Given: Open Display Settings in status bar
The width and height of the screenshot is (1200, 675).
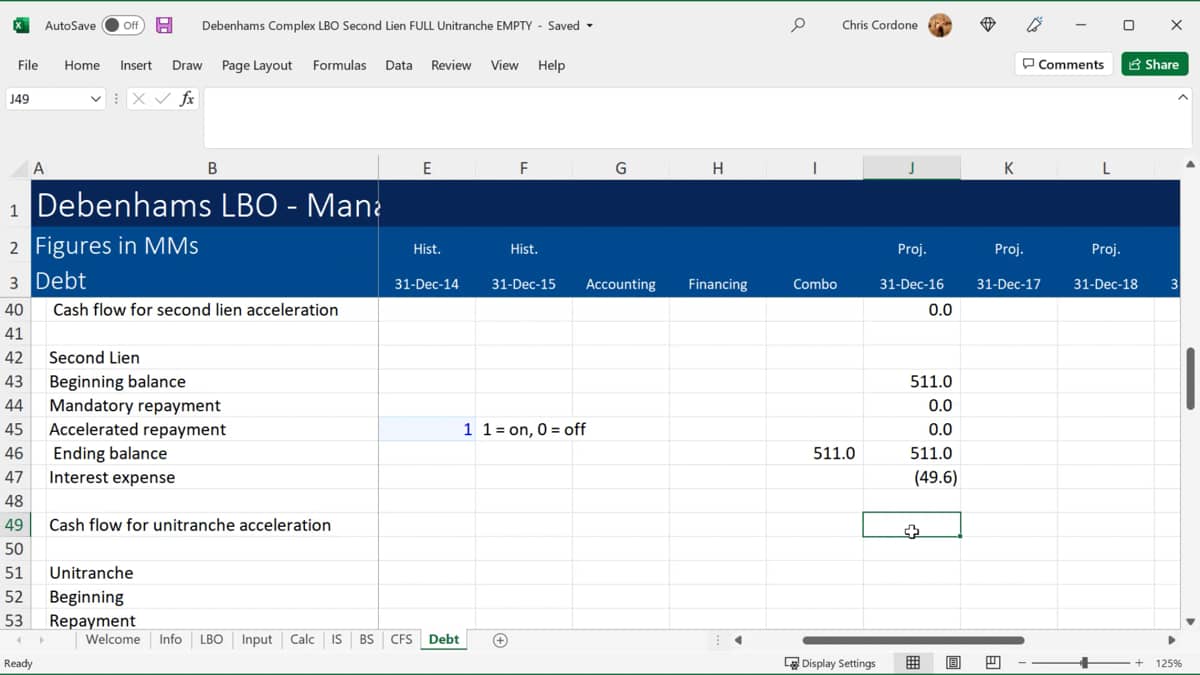Looking at the screenshot, I should click(830, 663).
